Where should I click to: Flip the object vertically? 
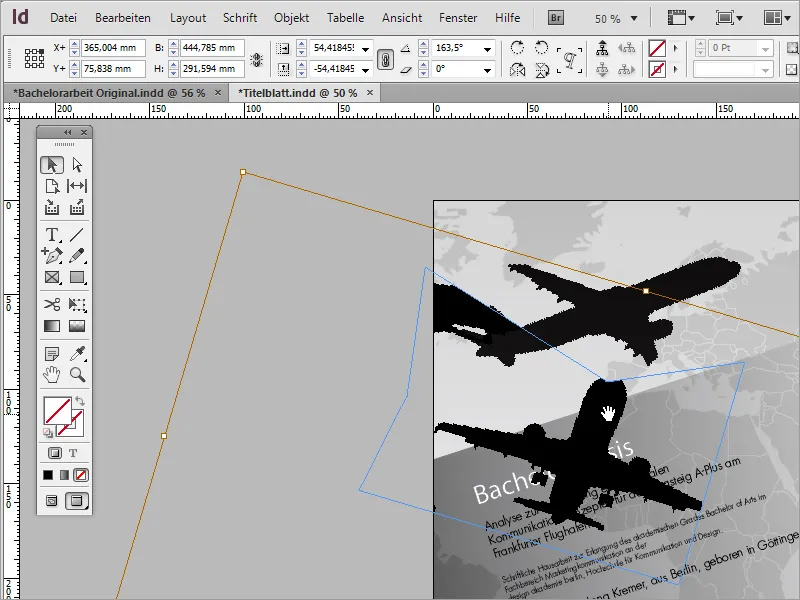click(541, 69)
